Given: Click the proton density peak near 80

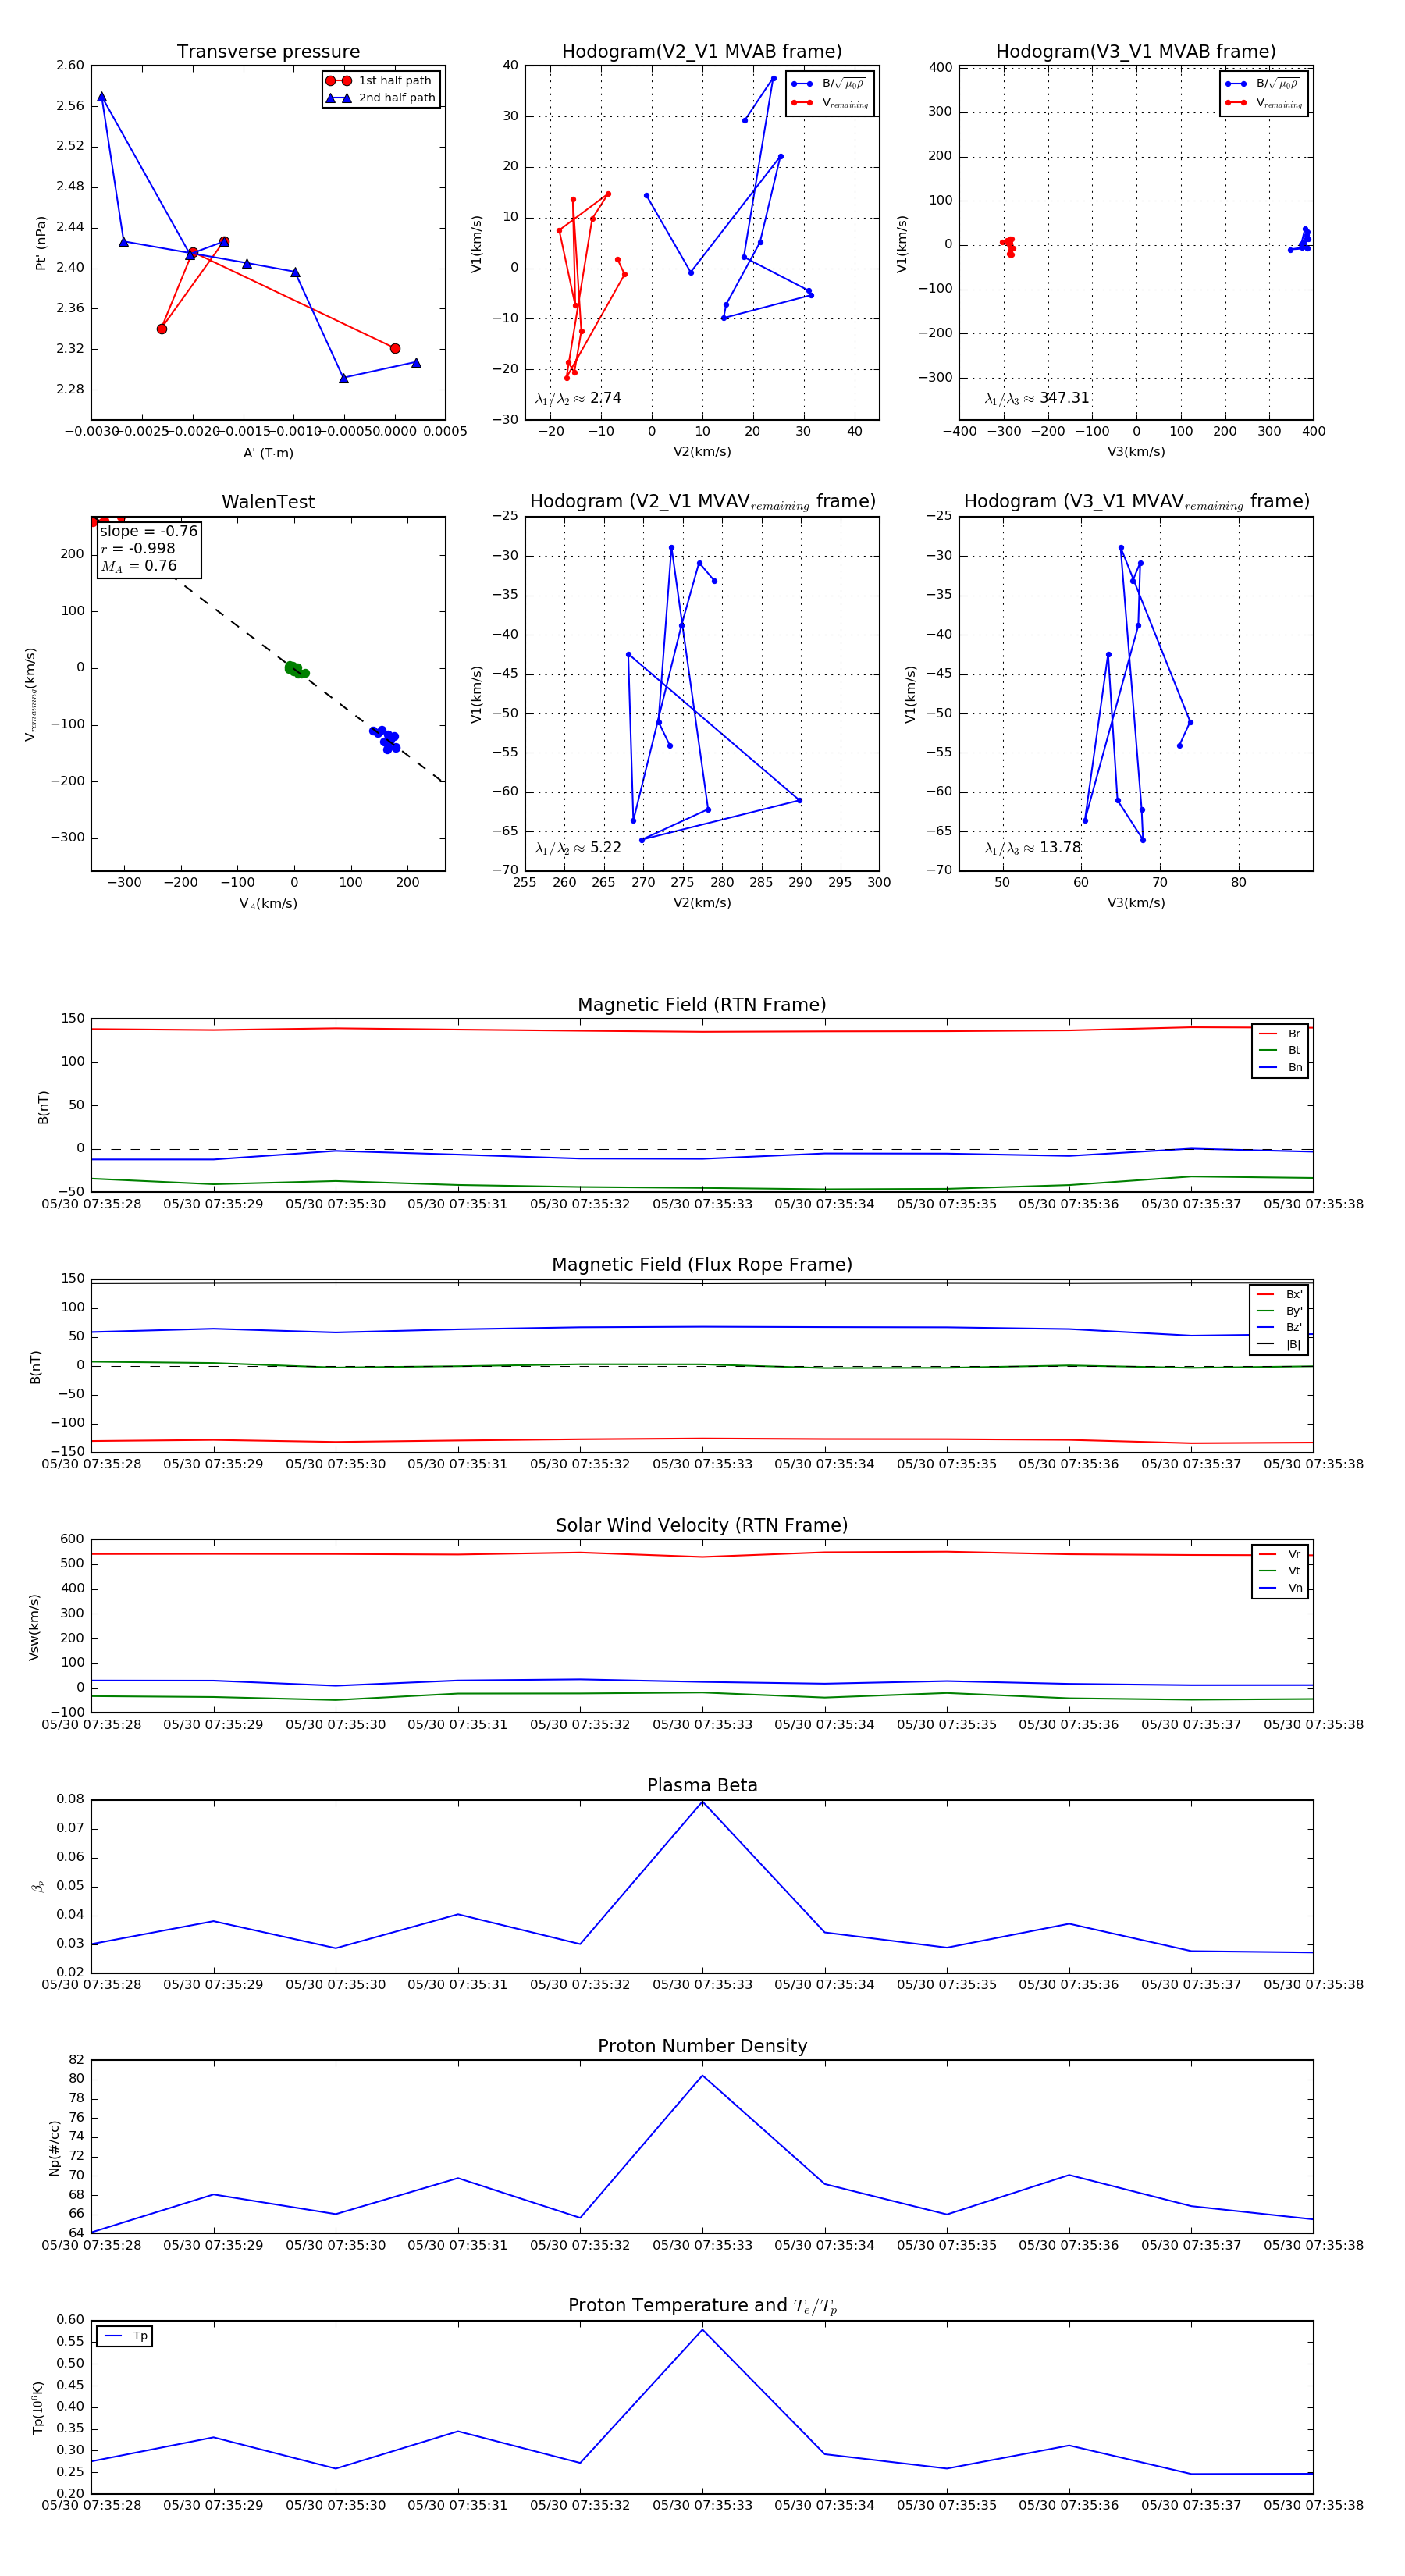Looking at the screenshot, I should tap(702, 2076).
